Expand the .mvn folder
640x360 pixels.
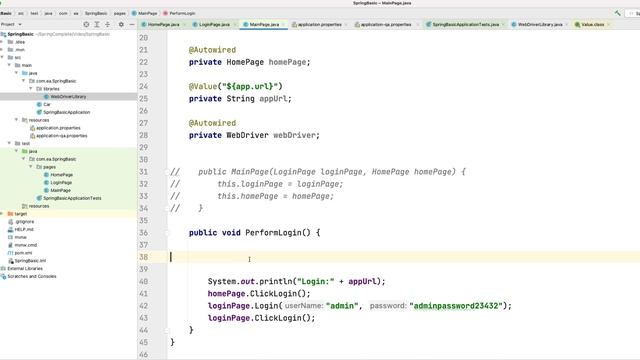(2, 50)
